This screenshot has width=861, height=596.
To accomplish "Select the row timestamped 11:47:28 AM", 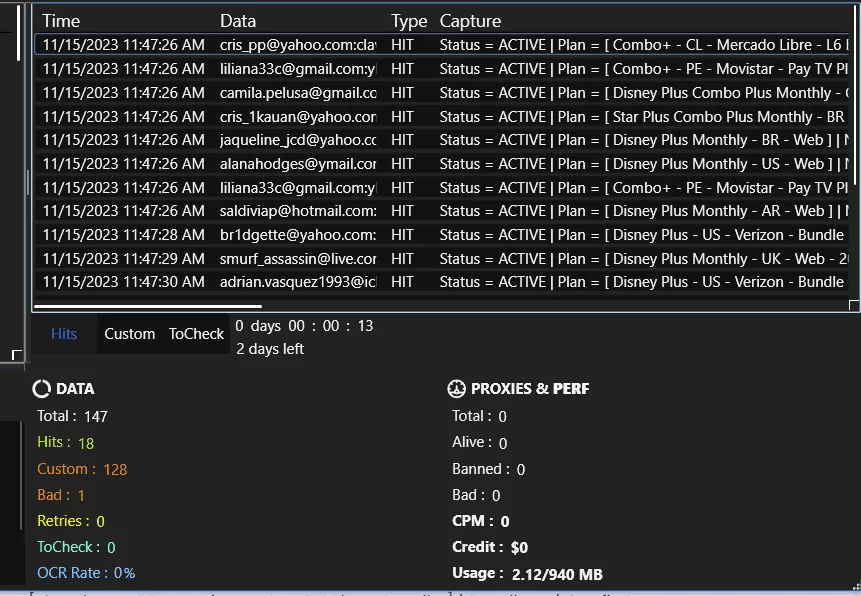I will 442,235.
